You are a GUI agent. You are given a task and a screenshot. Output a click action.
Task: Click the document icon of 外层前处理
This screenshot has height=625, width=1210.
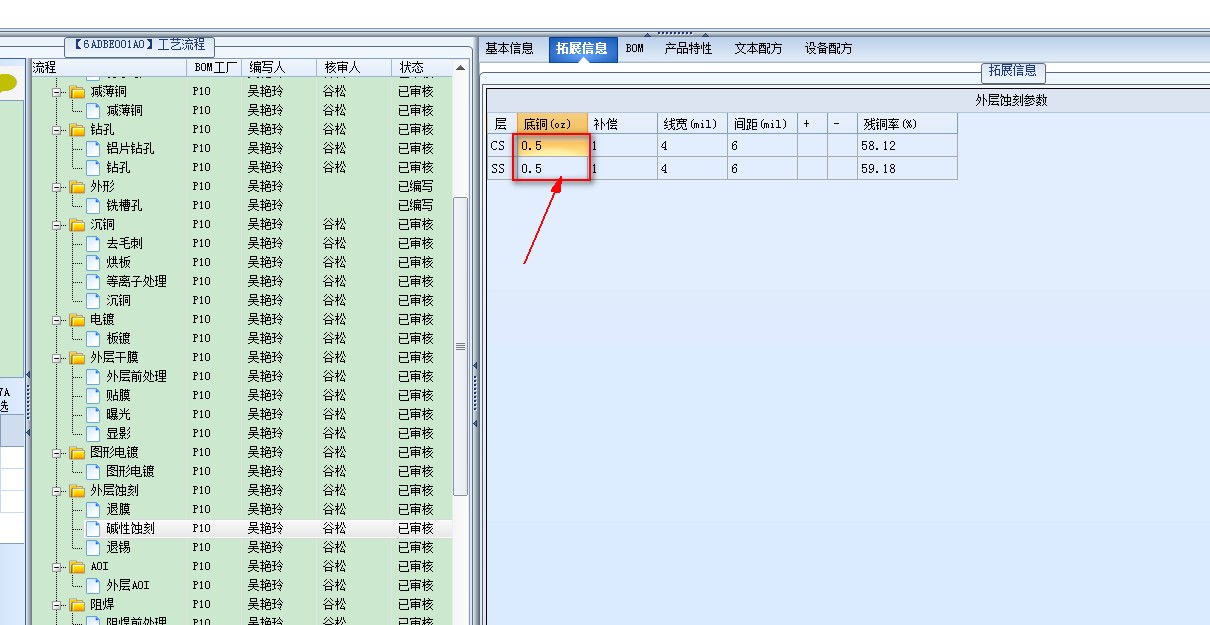(x=94, y=376)
